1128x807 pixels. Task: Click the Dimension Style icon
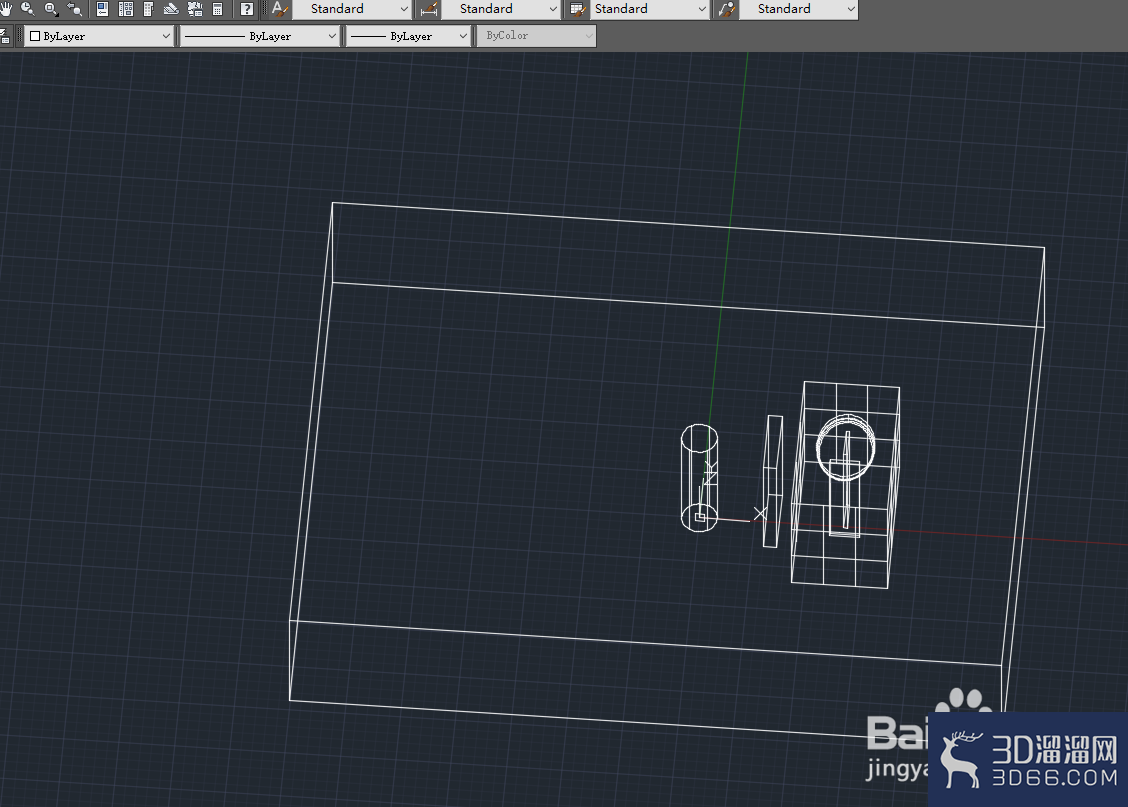[429, 9]
